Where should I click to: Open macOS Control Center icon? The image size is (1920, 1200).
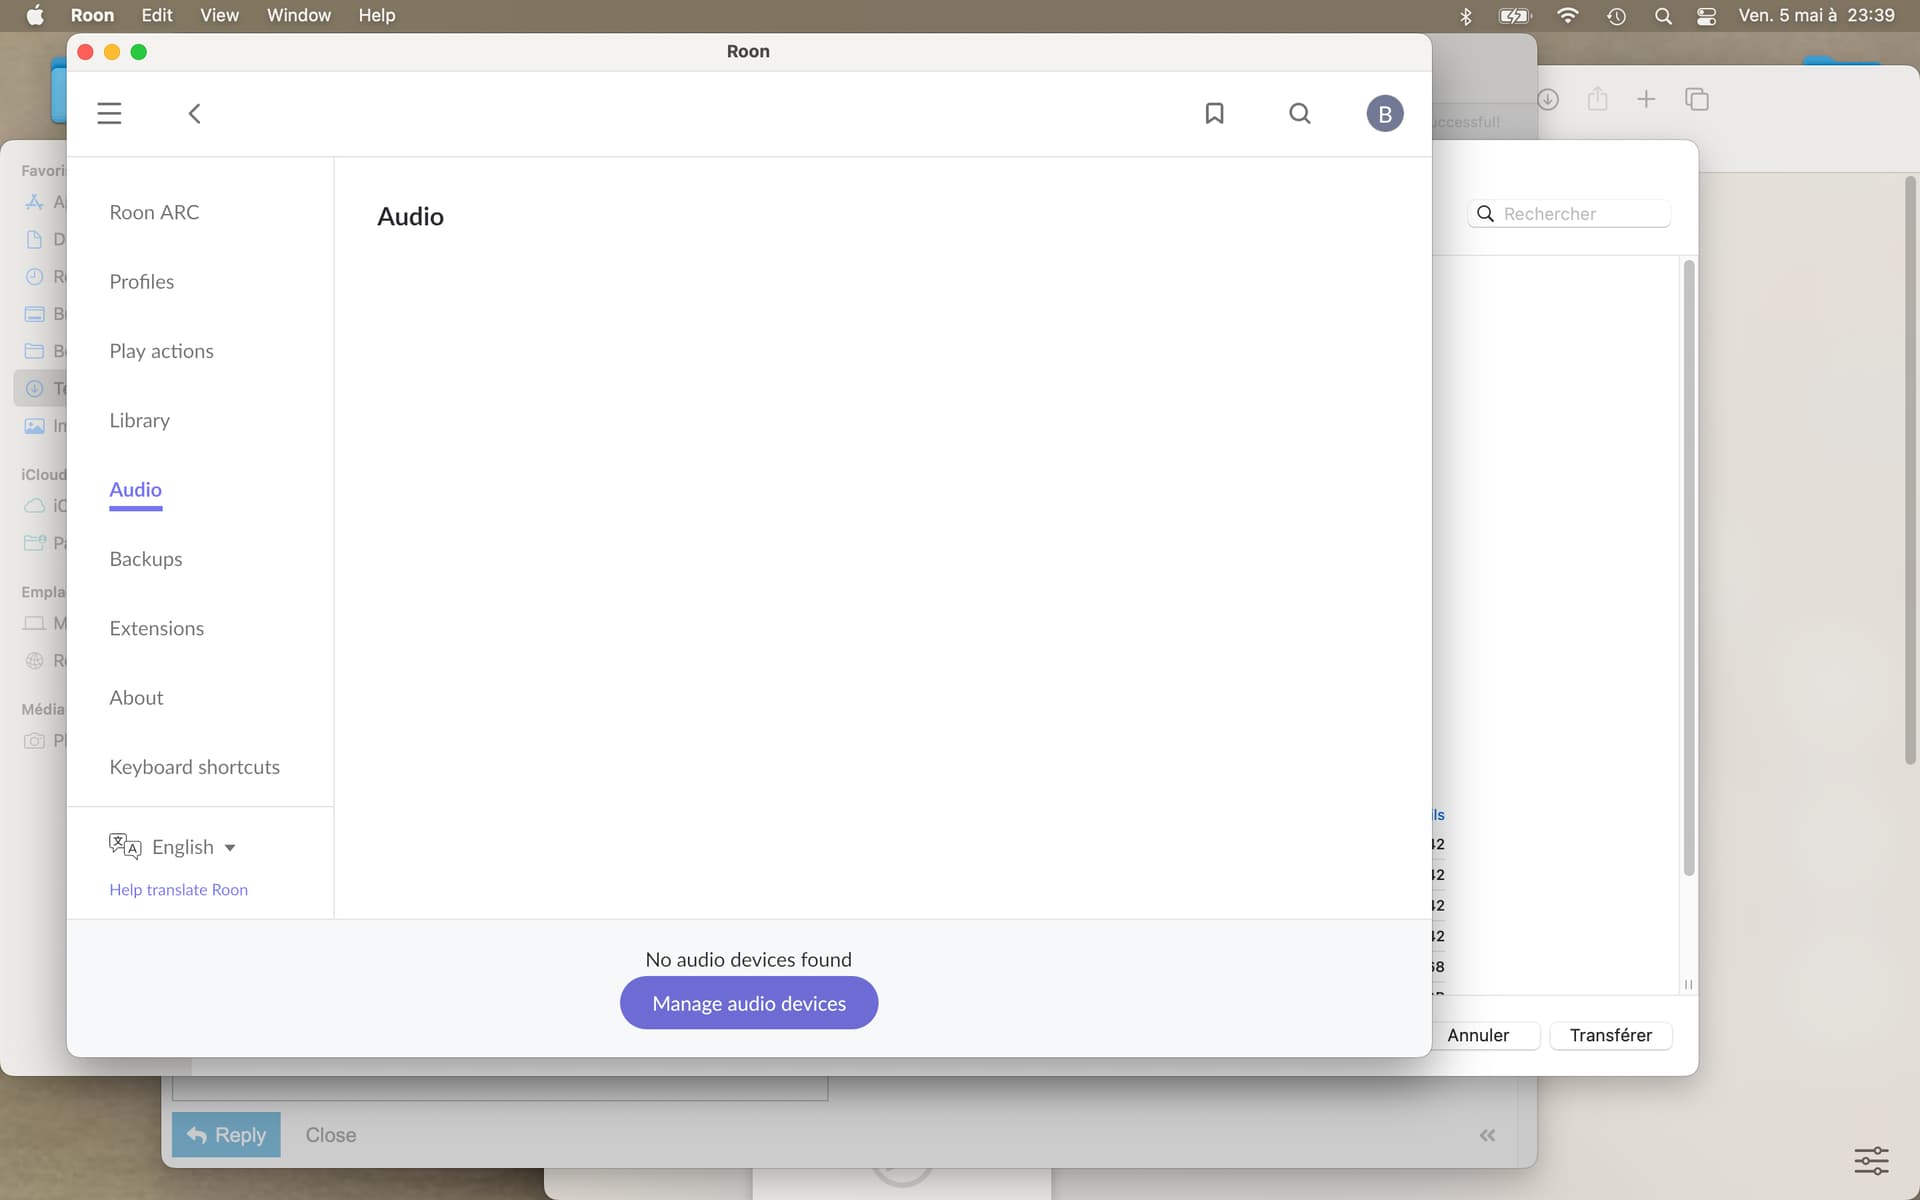click(x=1707, y=16)
